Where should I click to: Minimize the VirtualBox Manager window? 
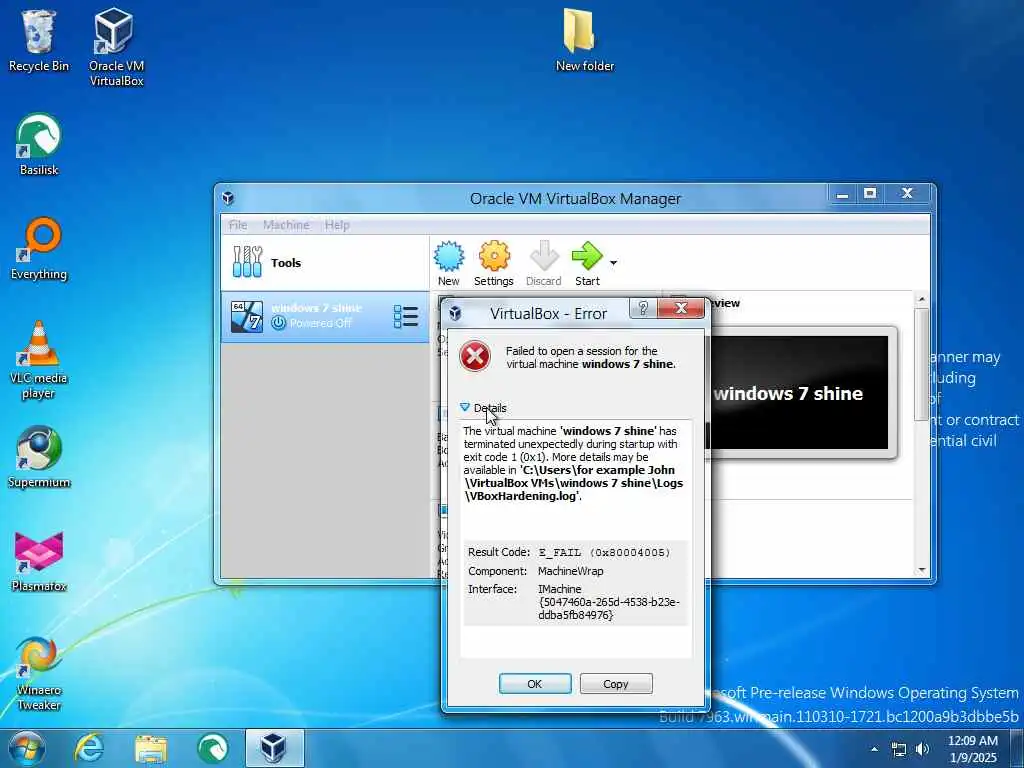click(x=842, y=194)
